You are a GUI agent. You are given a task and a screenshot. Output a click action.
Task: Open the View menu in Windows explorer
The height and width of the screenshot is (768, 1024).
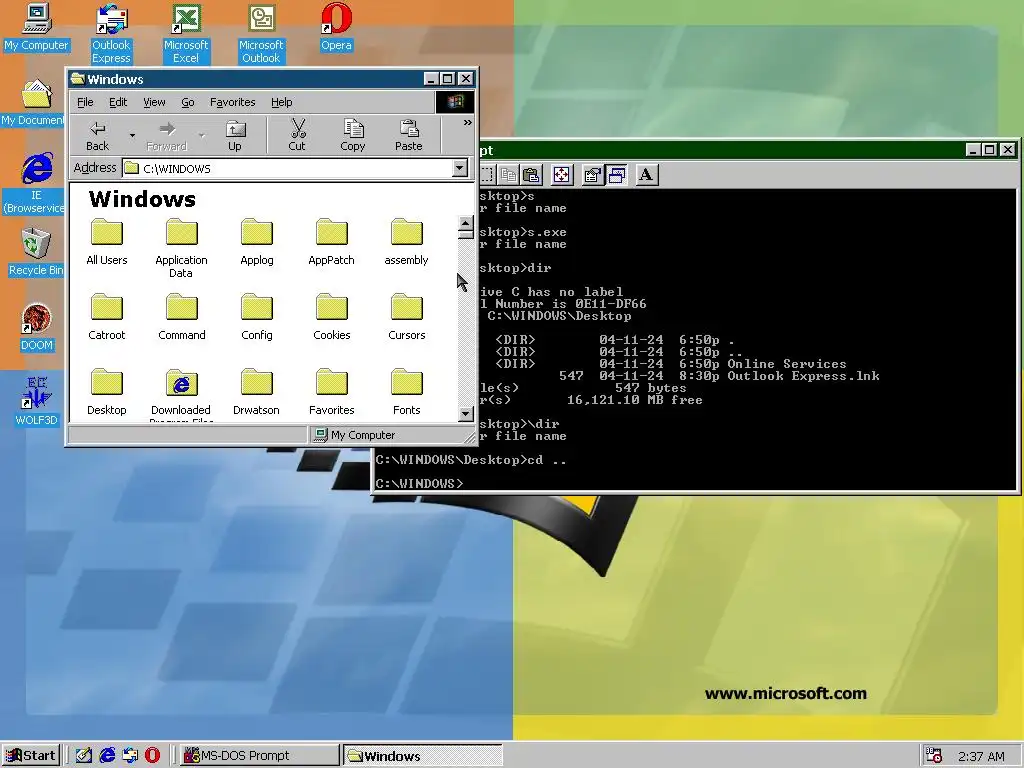tap(154, 103)
